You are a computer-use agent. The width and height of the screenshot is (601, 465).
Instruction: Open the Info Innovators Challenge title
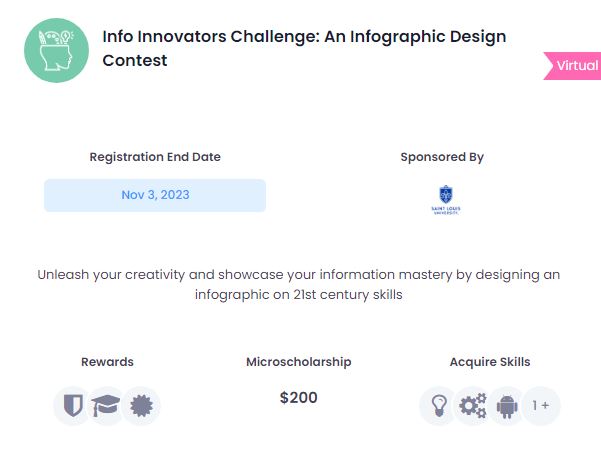[304, 48]
